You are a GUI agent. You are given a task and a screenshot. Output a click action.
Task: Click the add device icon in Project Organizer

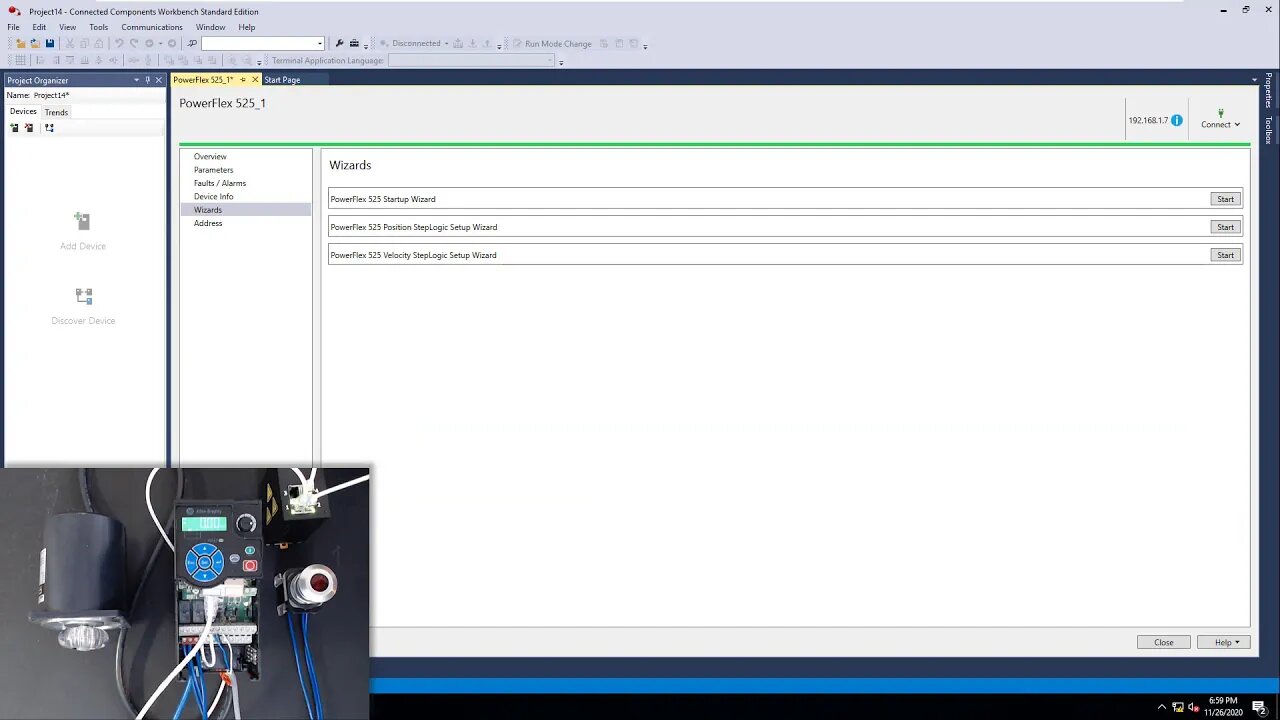point(14,128)
